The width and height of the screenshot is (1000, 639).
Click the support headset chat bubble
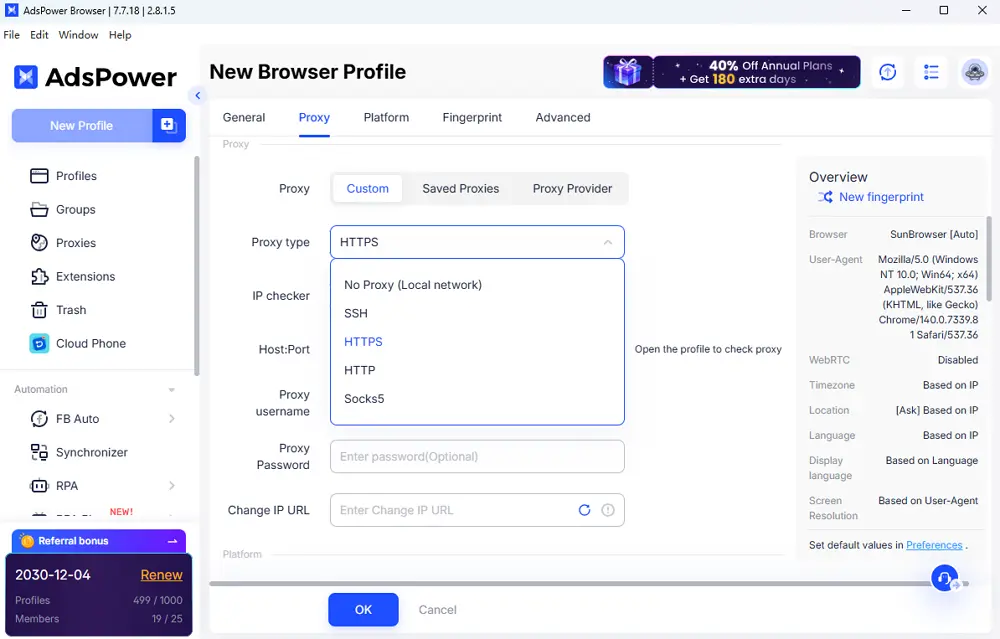click(944, 578)
